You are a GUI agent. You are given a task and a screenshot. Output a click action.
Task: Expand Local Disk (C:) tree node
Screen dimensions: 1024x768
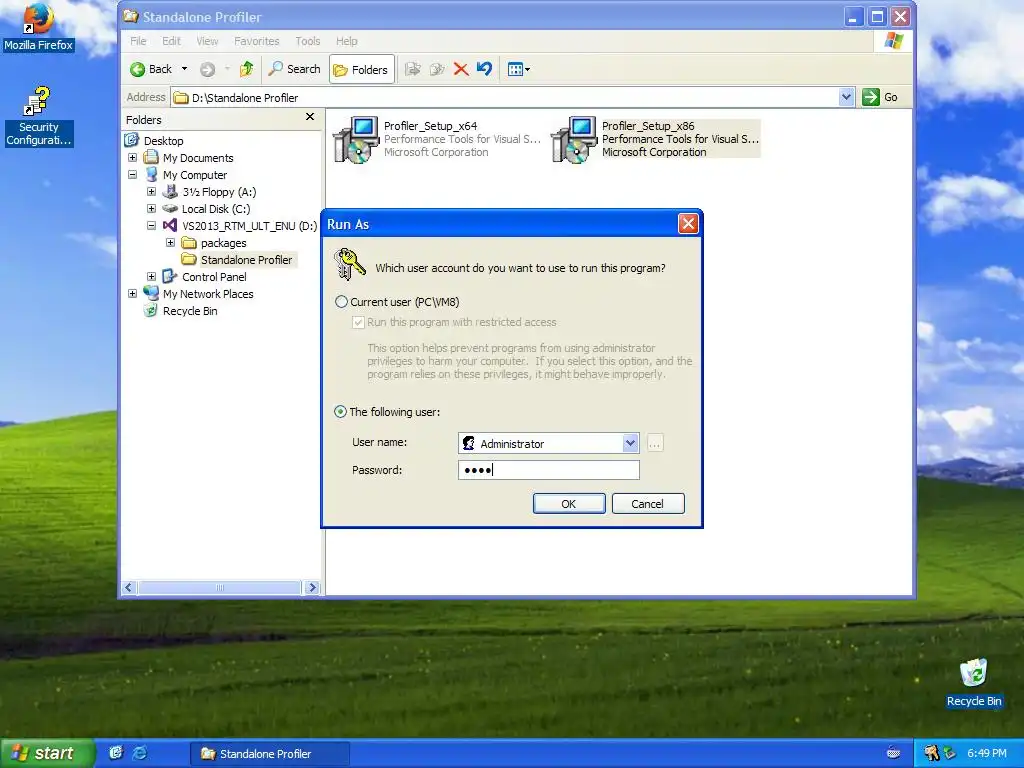coord(152,209)
